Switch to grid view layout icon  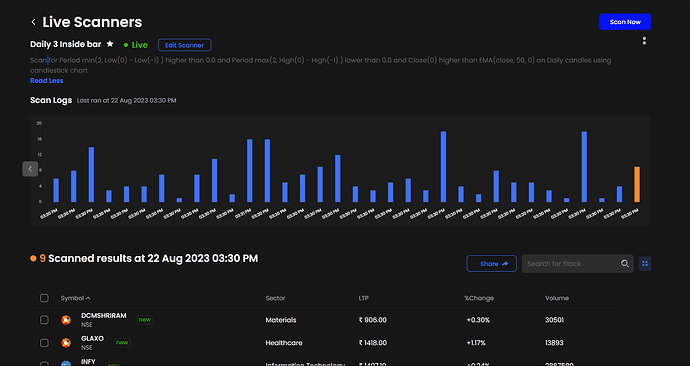pyautogui.click(x=645, y=264)
